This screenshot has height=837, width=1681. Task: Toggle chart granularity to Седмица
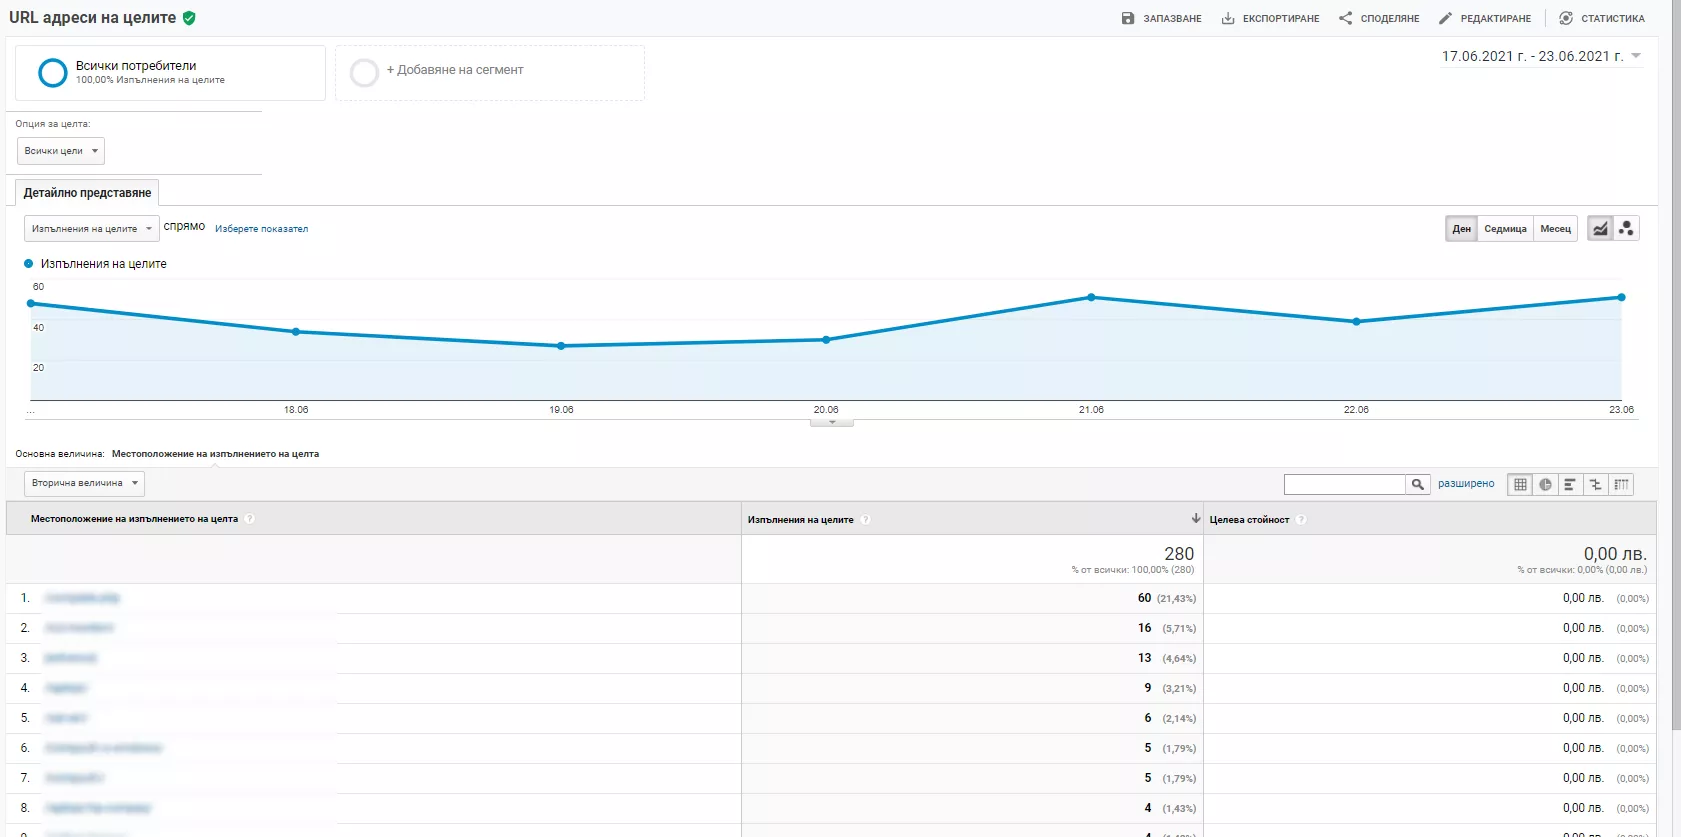tap(1505, 229)
